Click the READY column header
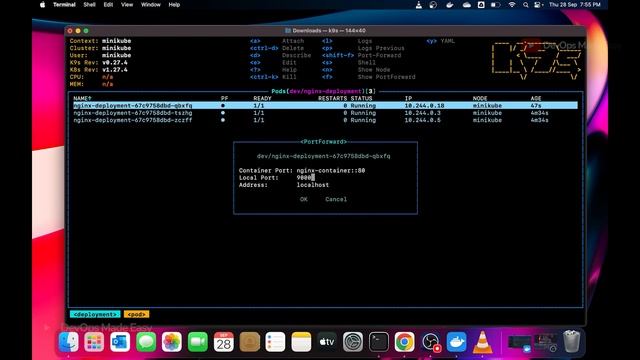 coord(262,98)
